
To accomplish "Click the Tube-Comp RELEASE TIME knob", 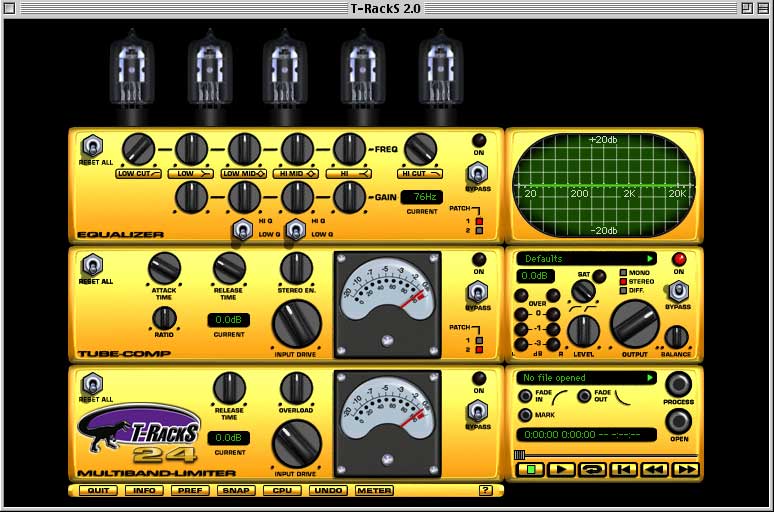I will point(229,269).
